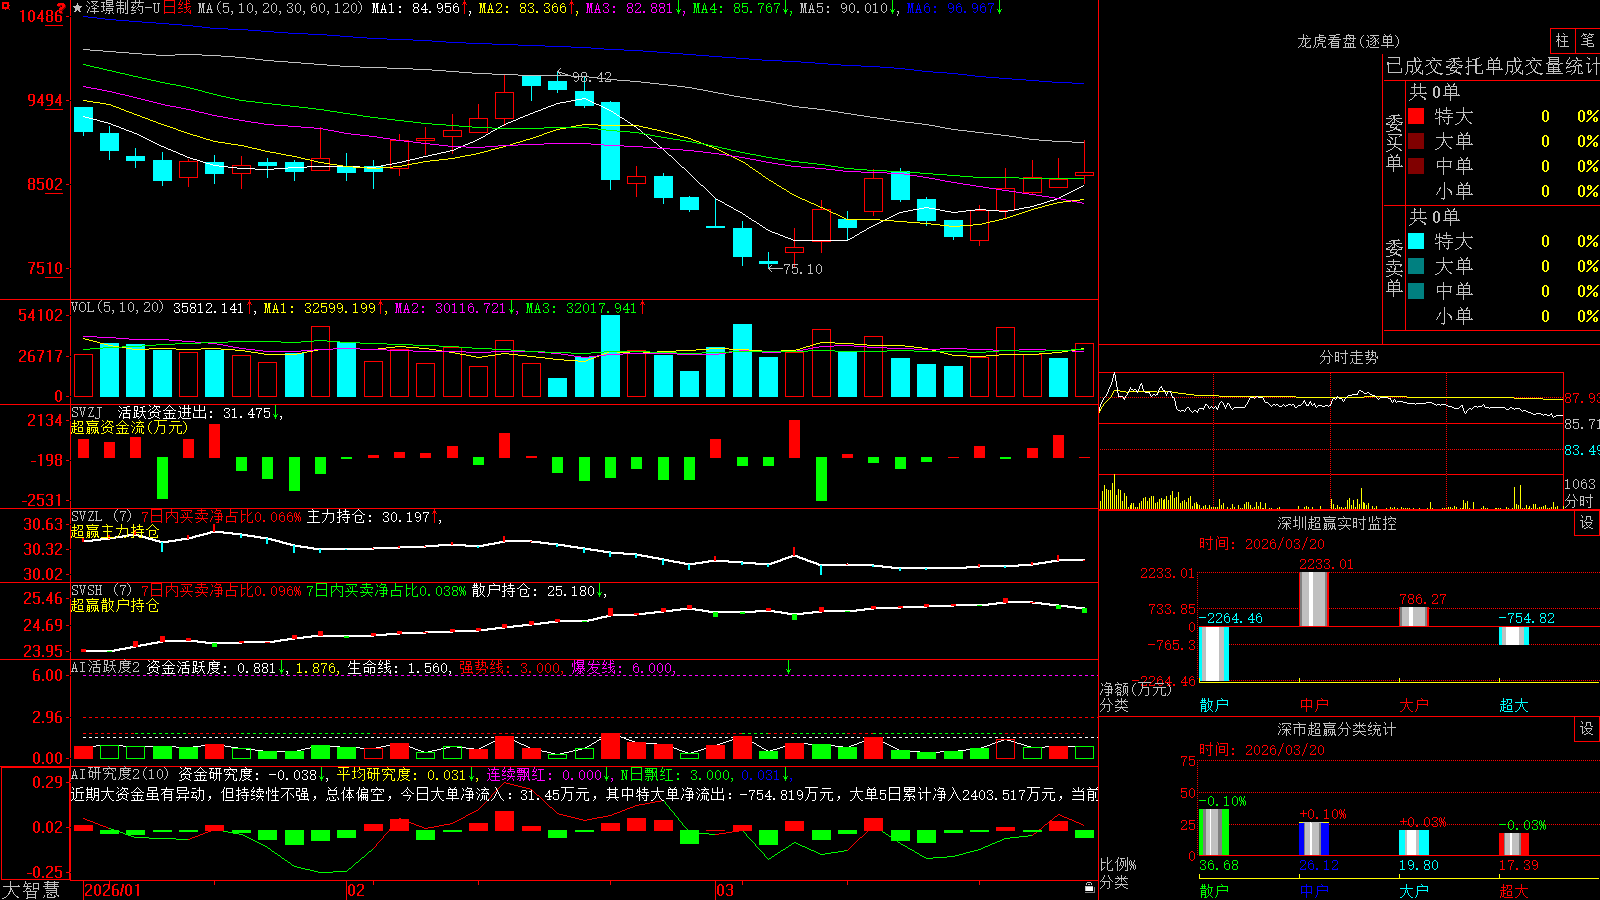Screen dimensions: 1600x900
Task: Click the 75.10 low price marker
Action: [802, 269]
